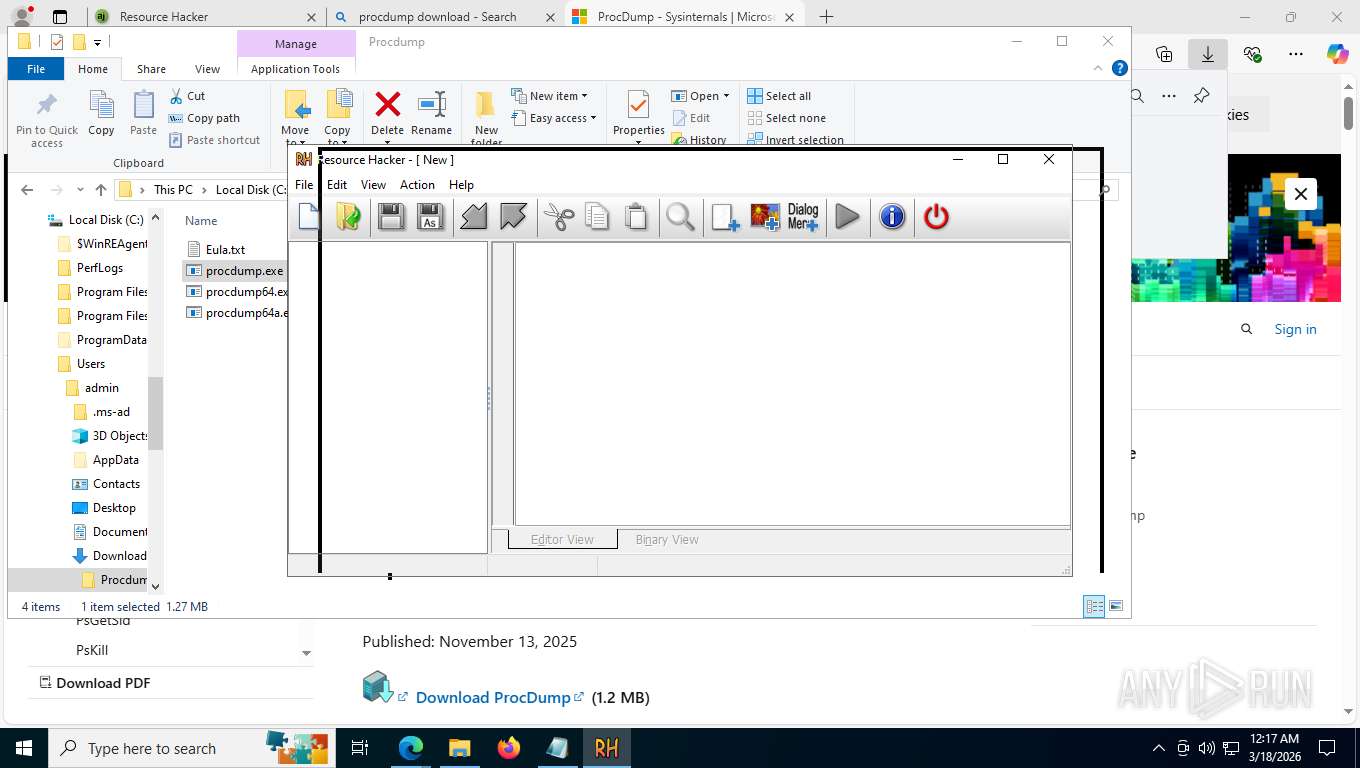Image resolution: width=1360 pixels, height=768 pixels.
Task: Expand the New item dropdown
Action: point(549,96)
